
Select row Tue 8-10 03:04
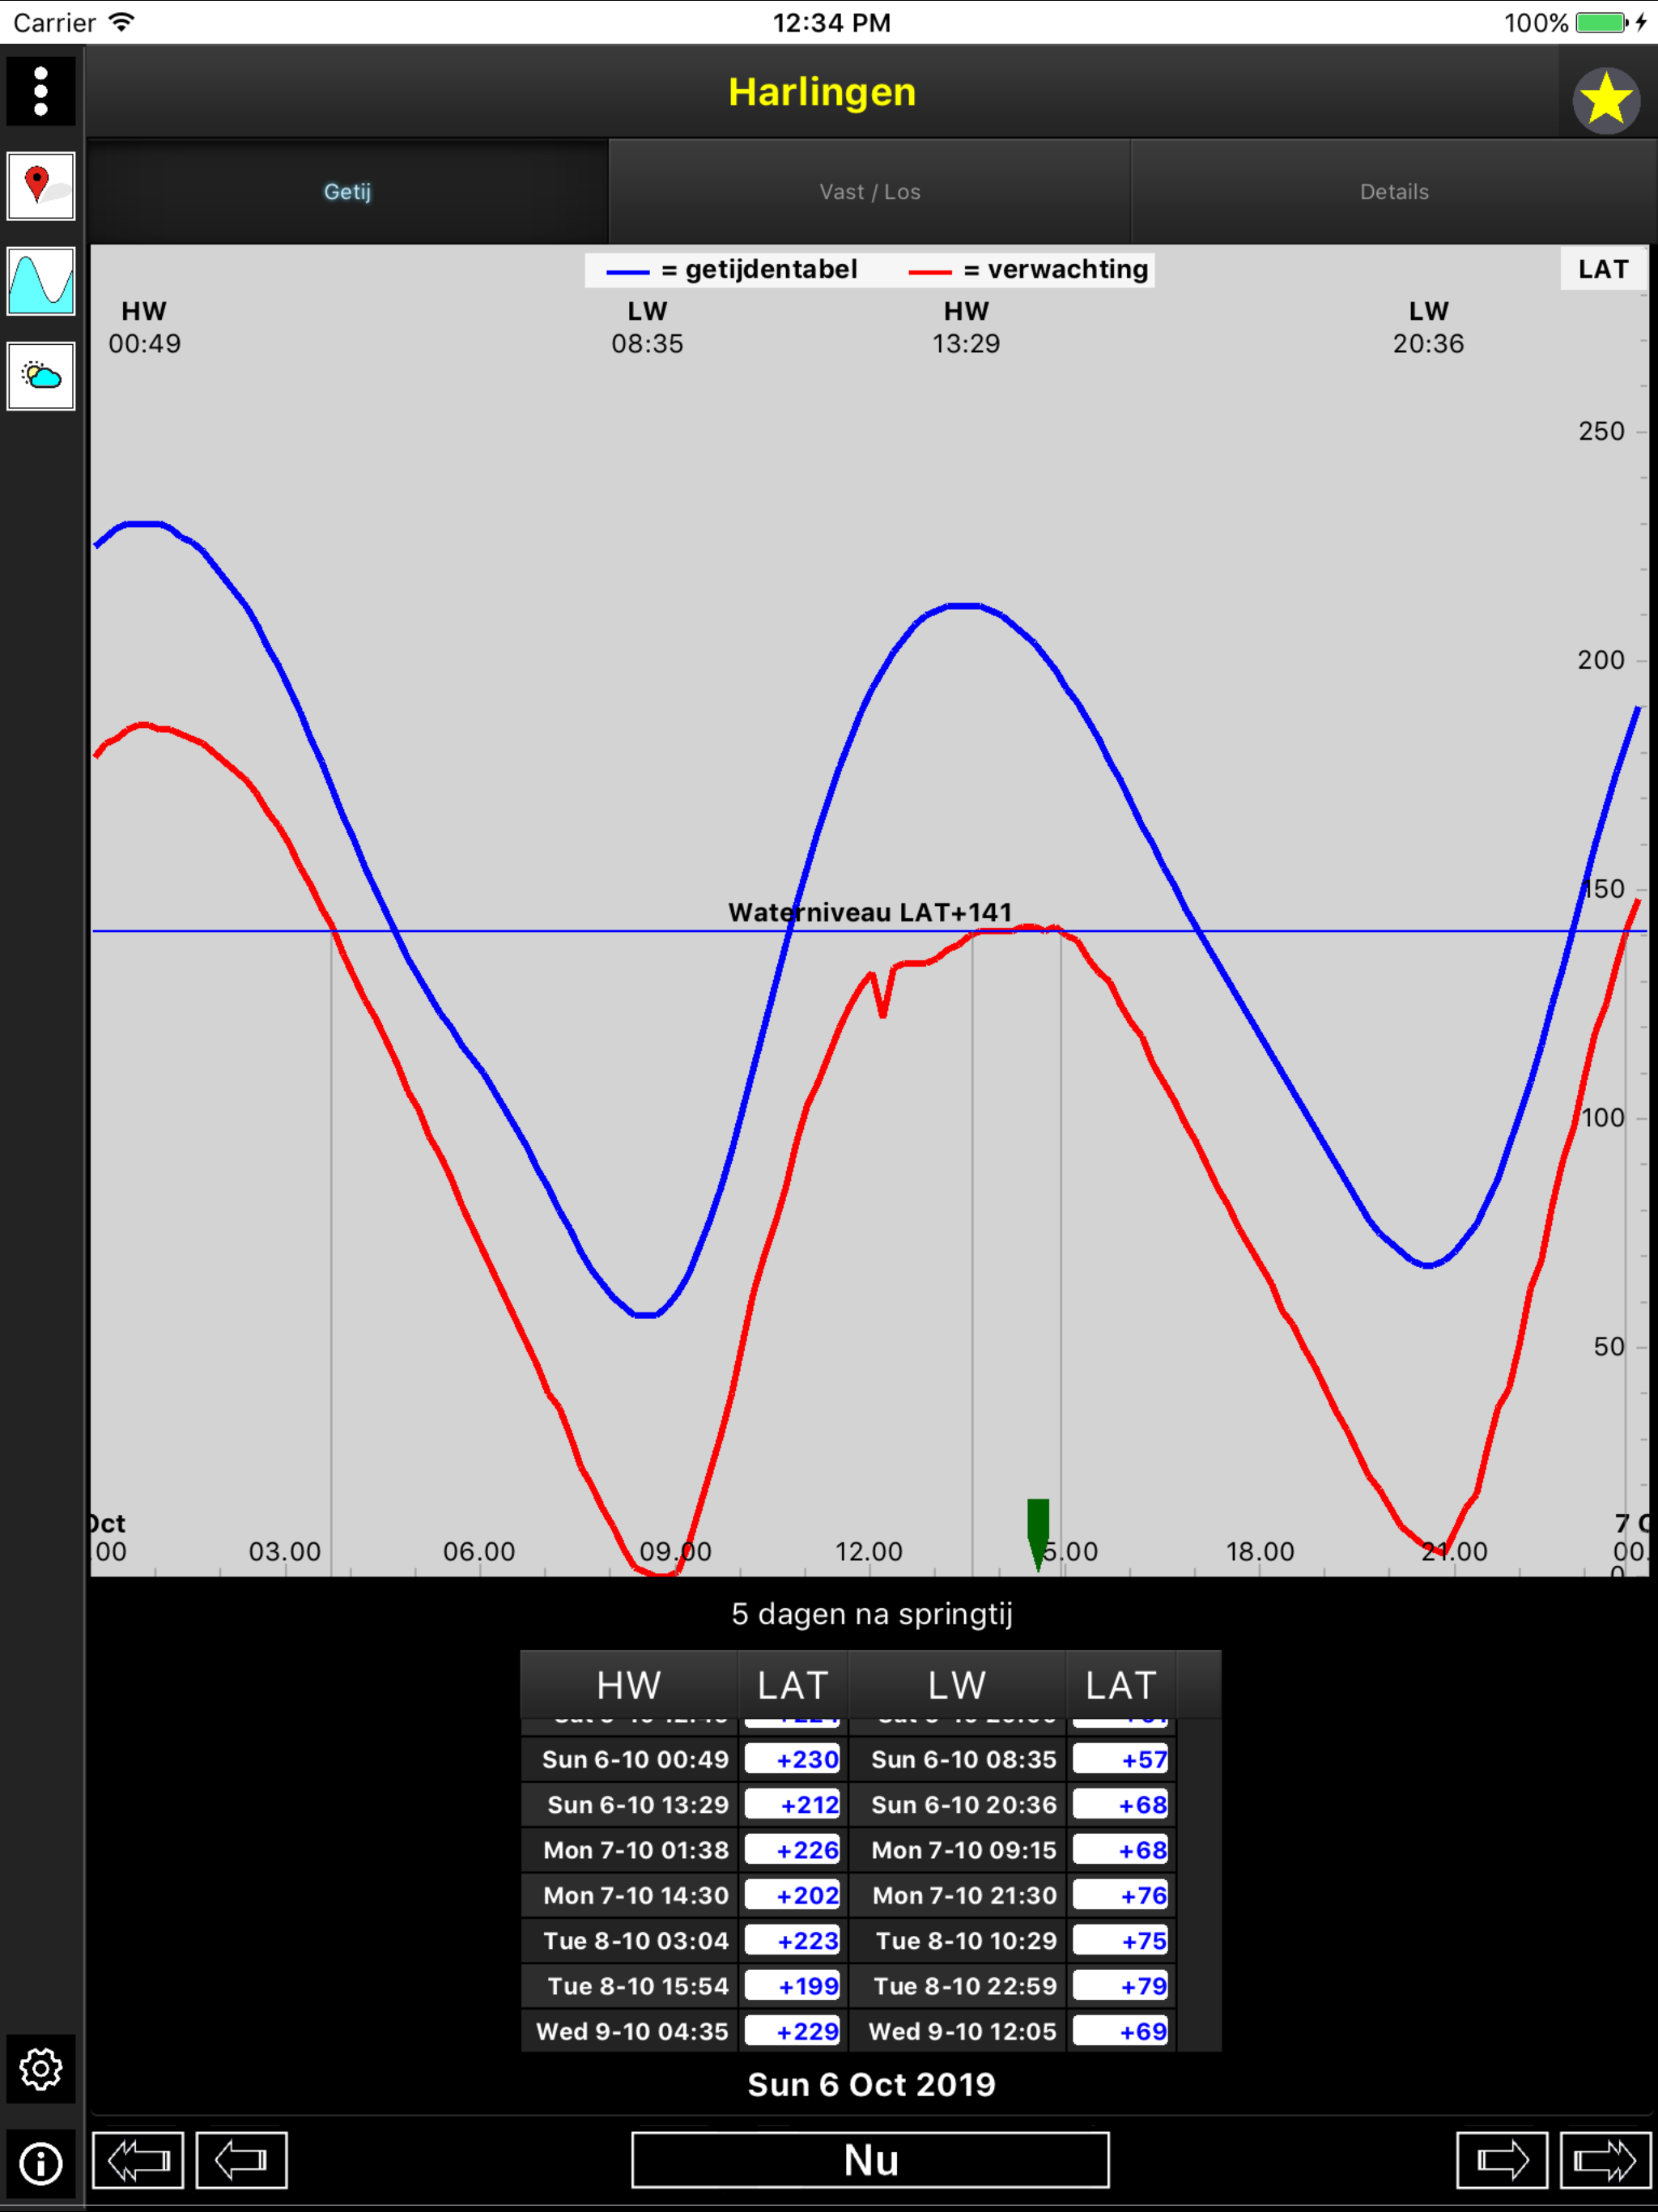(630, 1940)
